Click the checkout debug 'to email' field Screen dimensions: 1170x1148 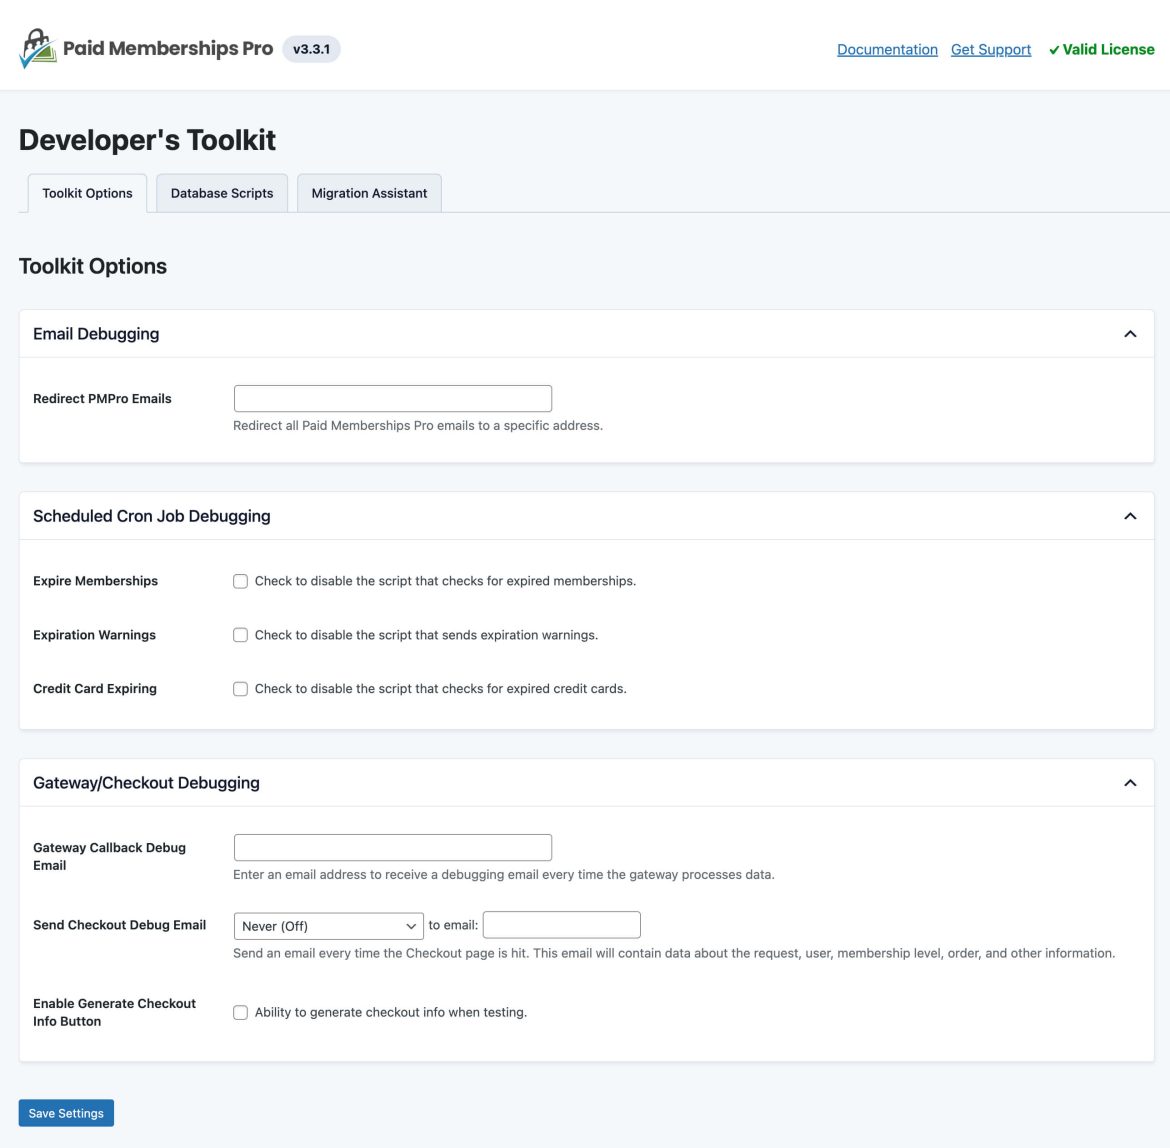coord(561,924)
